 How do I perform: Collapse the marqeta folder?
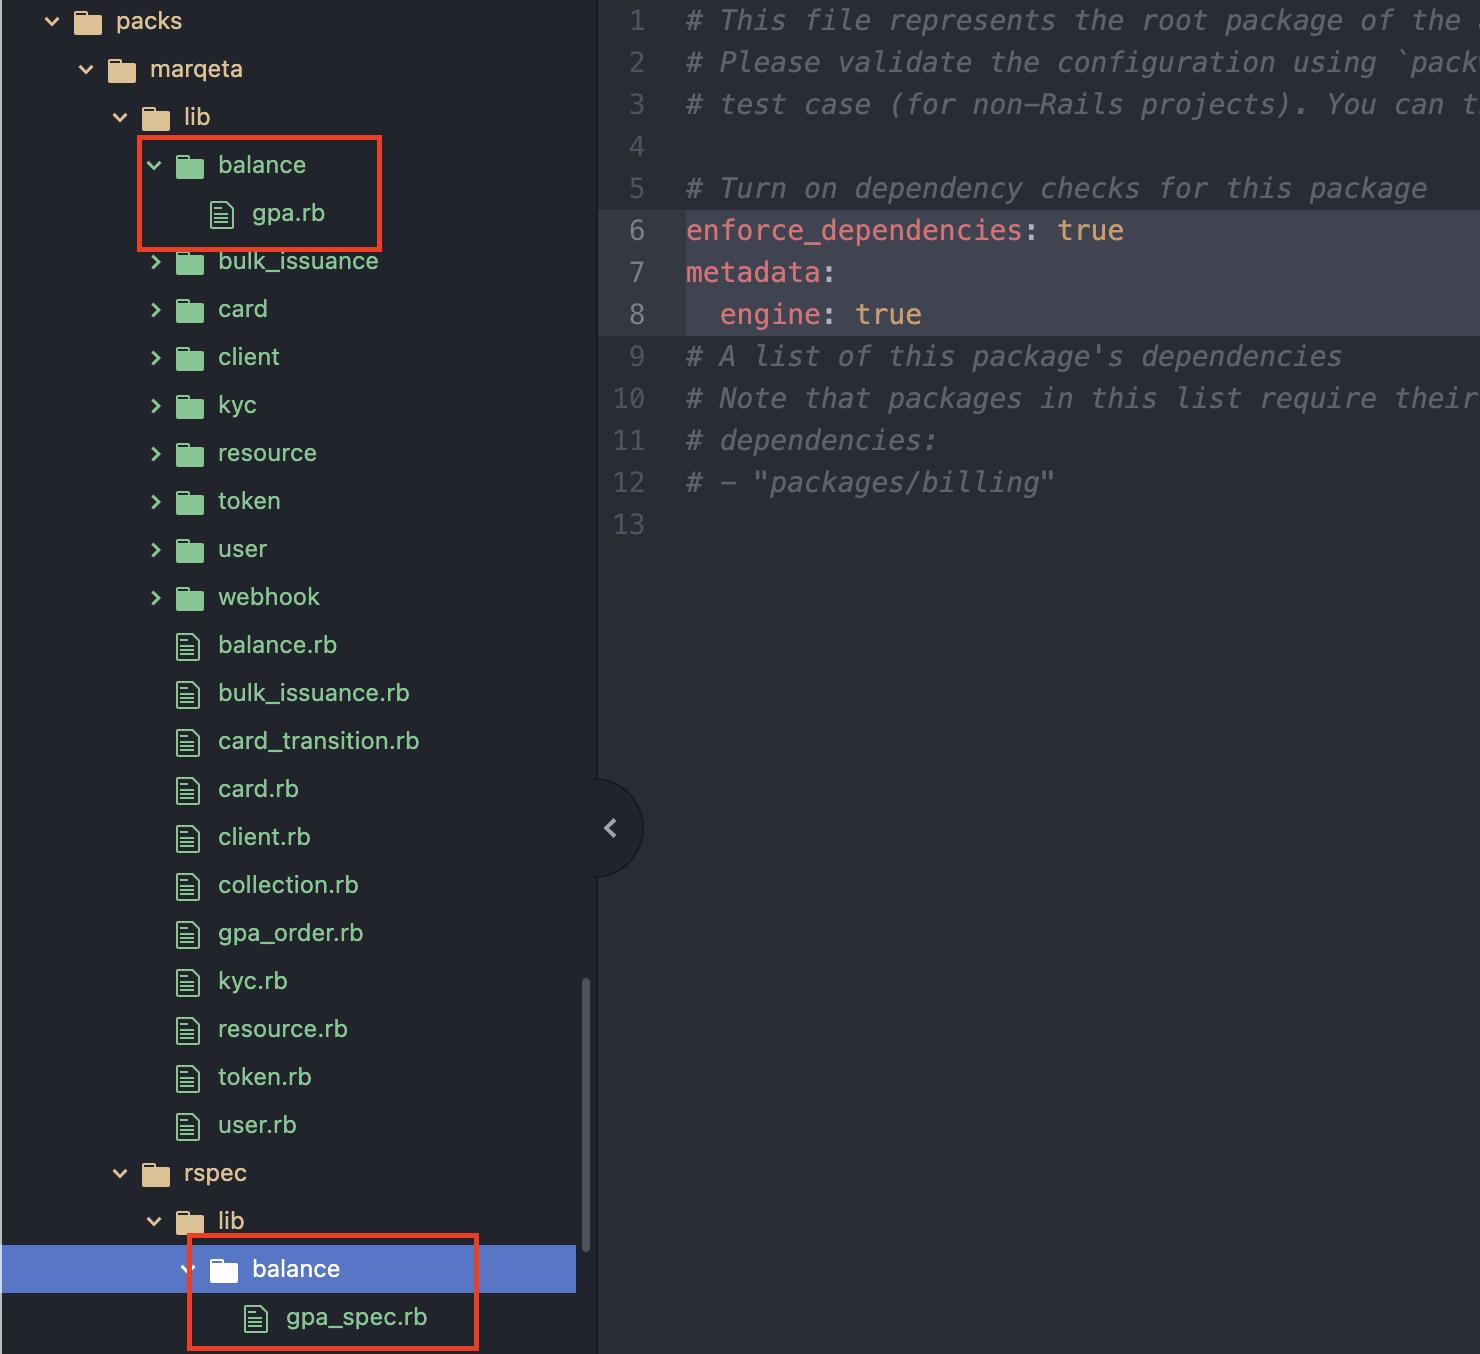pyautogui.click(x=85, y=68)
